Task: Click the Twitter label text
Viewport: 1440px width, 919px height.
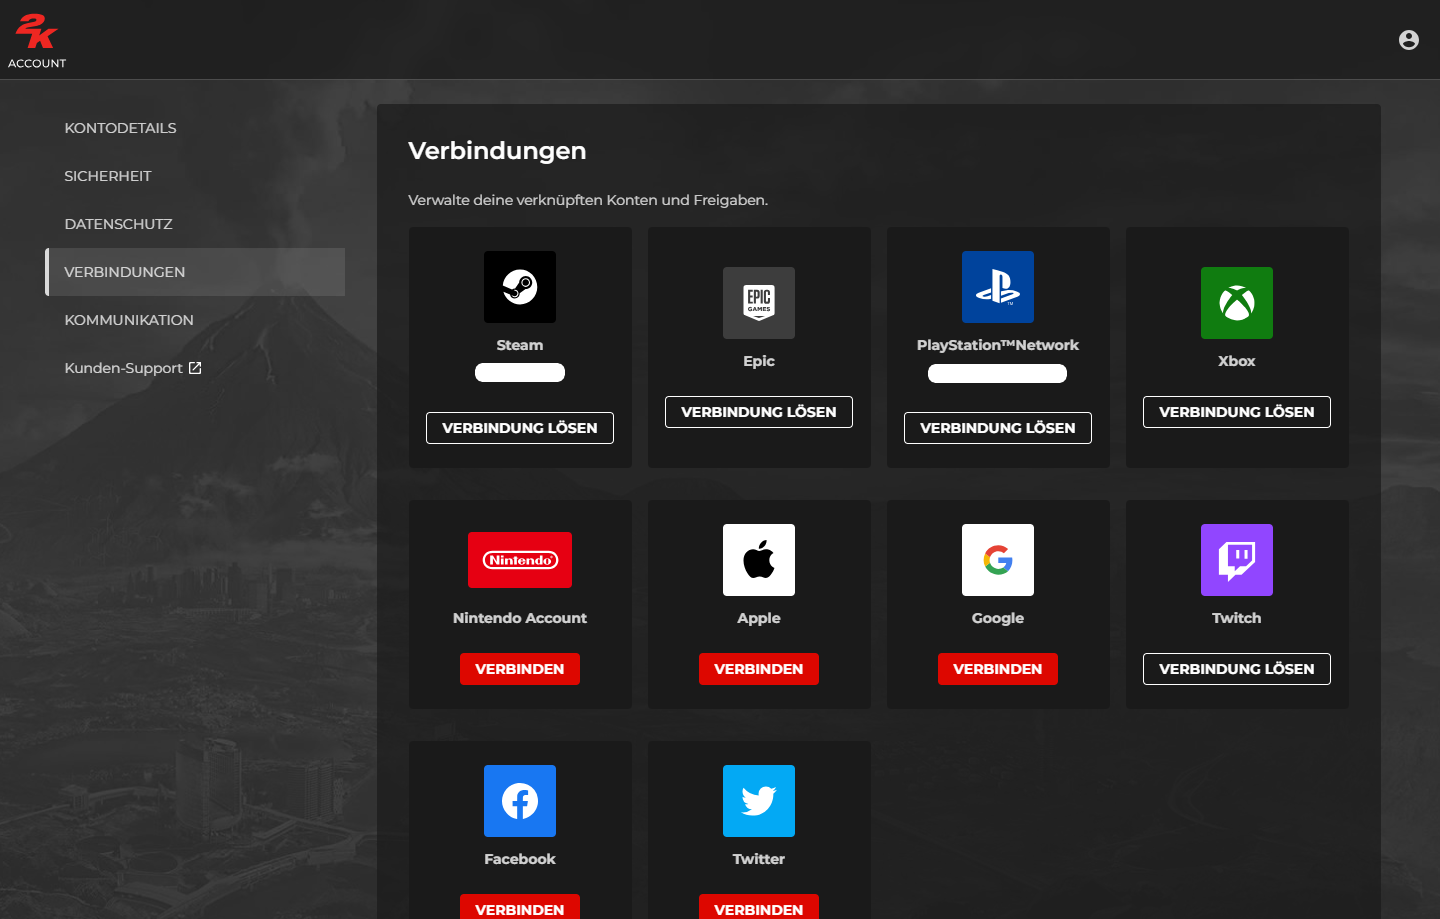Action: pyautogui.click(x=759, y=859)
